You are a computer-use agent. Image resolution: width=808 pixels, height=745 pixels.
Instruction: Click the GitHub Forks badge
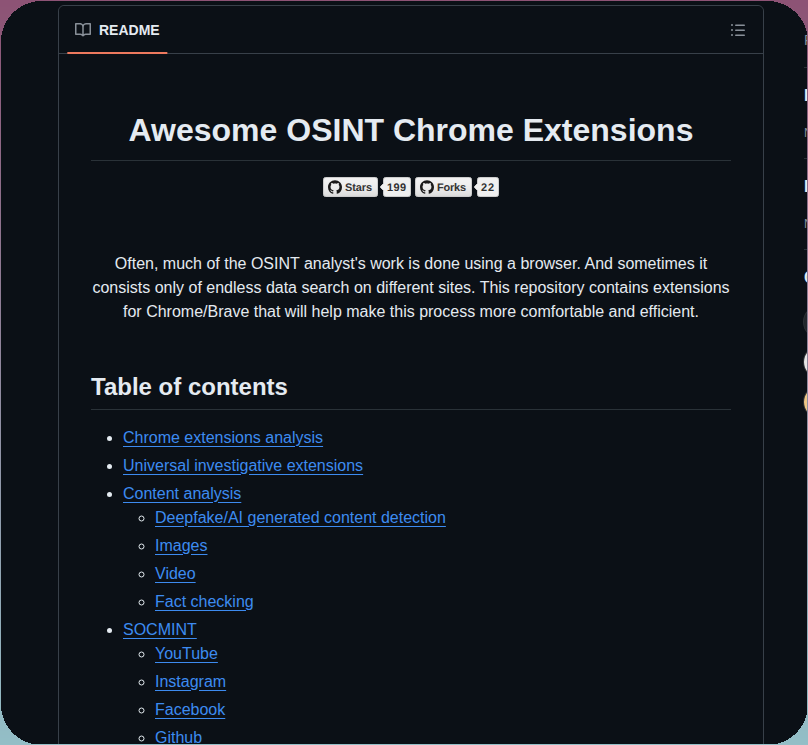point(443,188)
